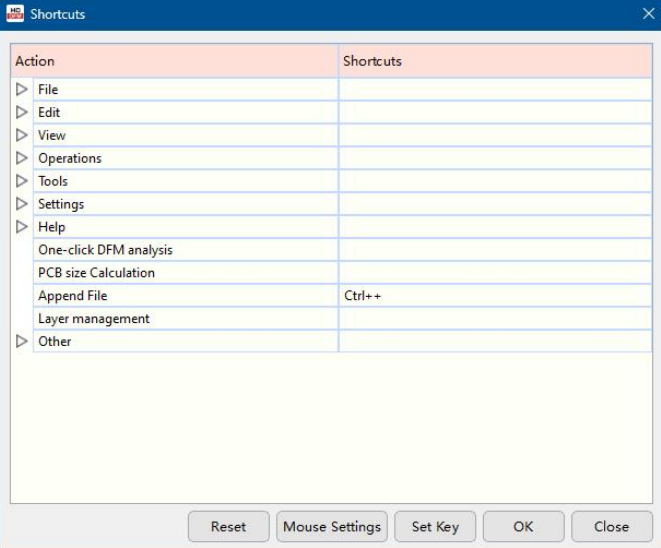The image size is (661, 548).
Task: Select the Layer management row
Action: click(x=94, y=319)
